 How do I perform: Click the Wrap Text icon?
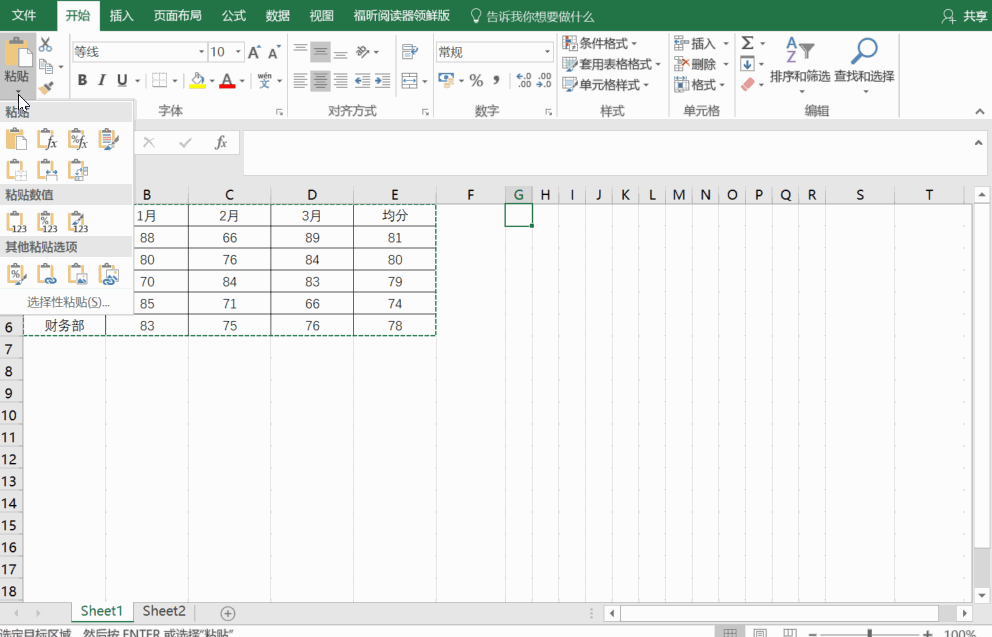(409, 52)
